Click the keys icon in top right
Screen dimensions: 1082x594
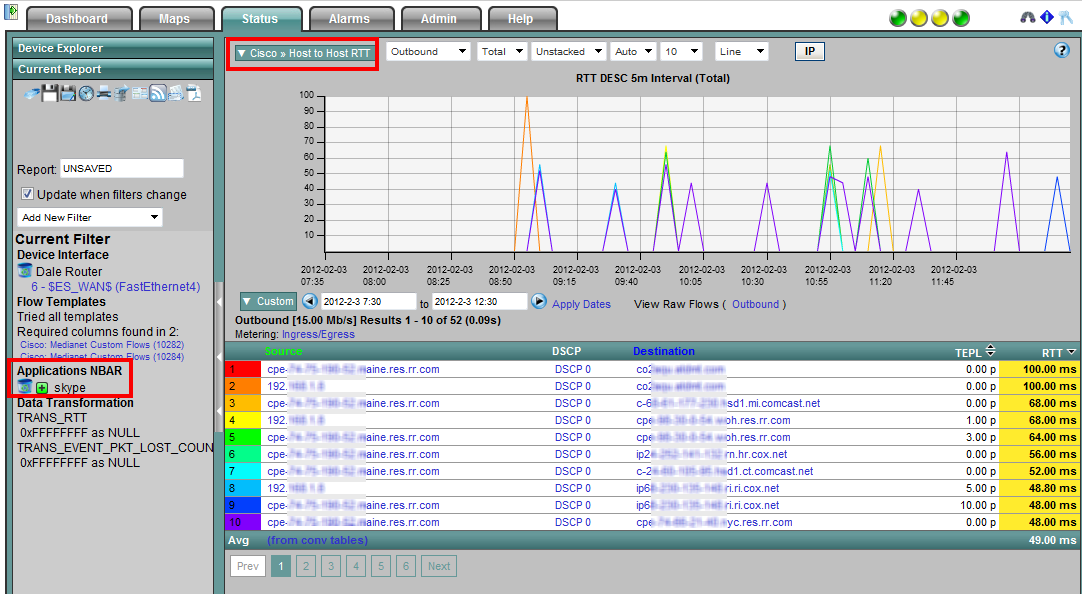pyautogui.click(x=1064, y=18)
